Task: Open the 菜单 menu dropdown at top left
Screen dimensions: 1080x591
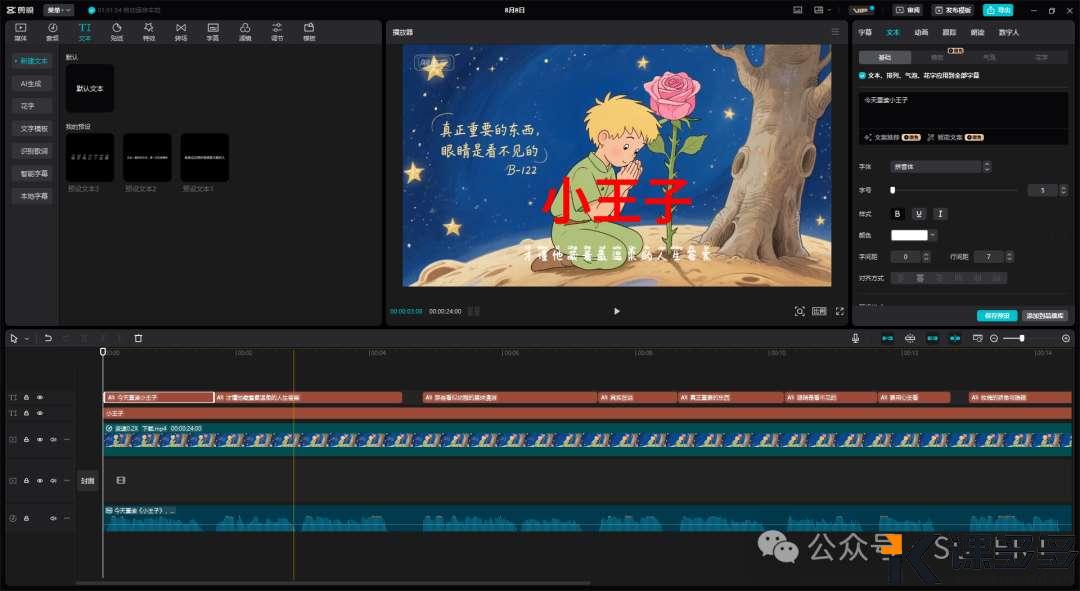Action: (59, 10)
